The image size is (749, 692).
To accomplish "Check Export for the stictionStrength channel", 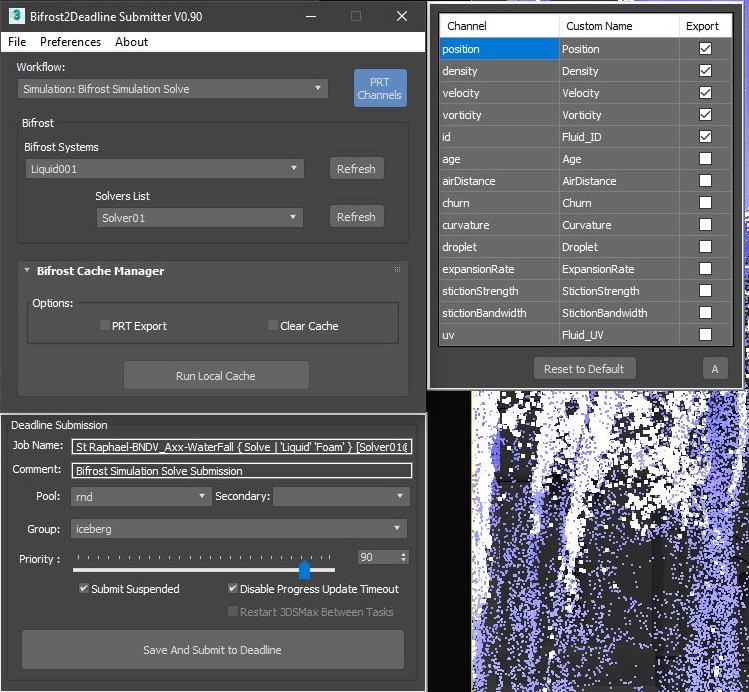I will point(705,290).
